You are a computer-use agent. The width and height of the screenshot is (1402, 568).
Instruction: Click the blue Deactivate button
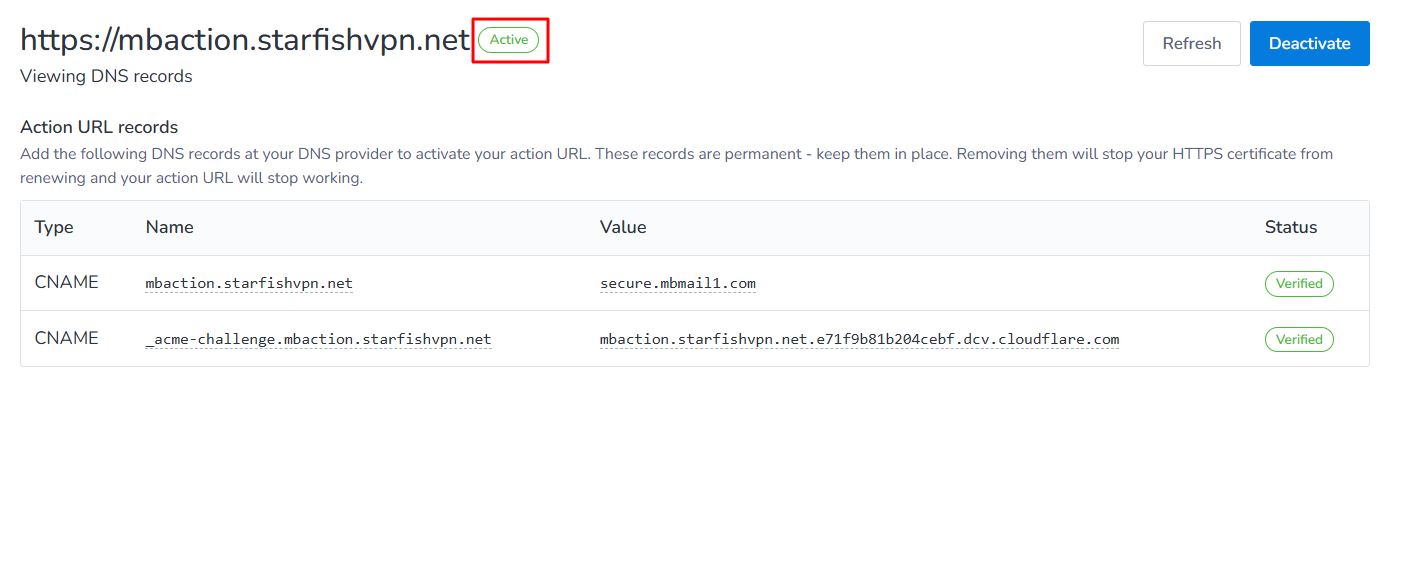point(1310,44)
